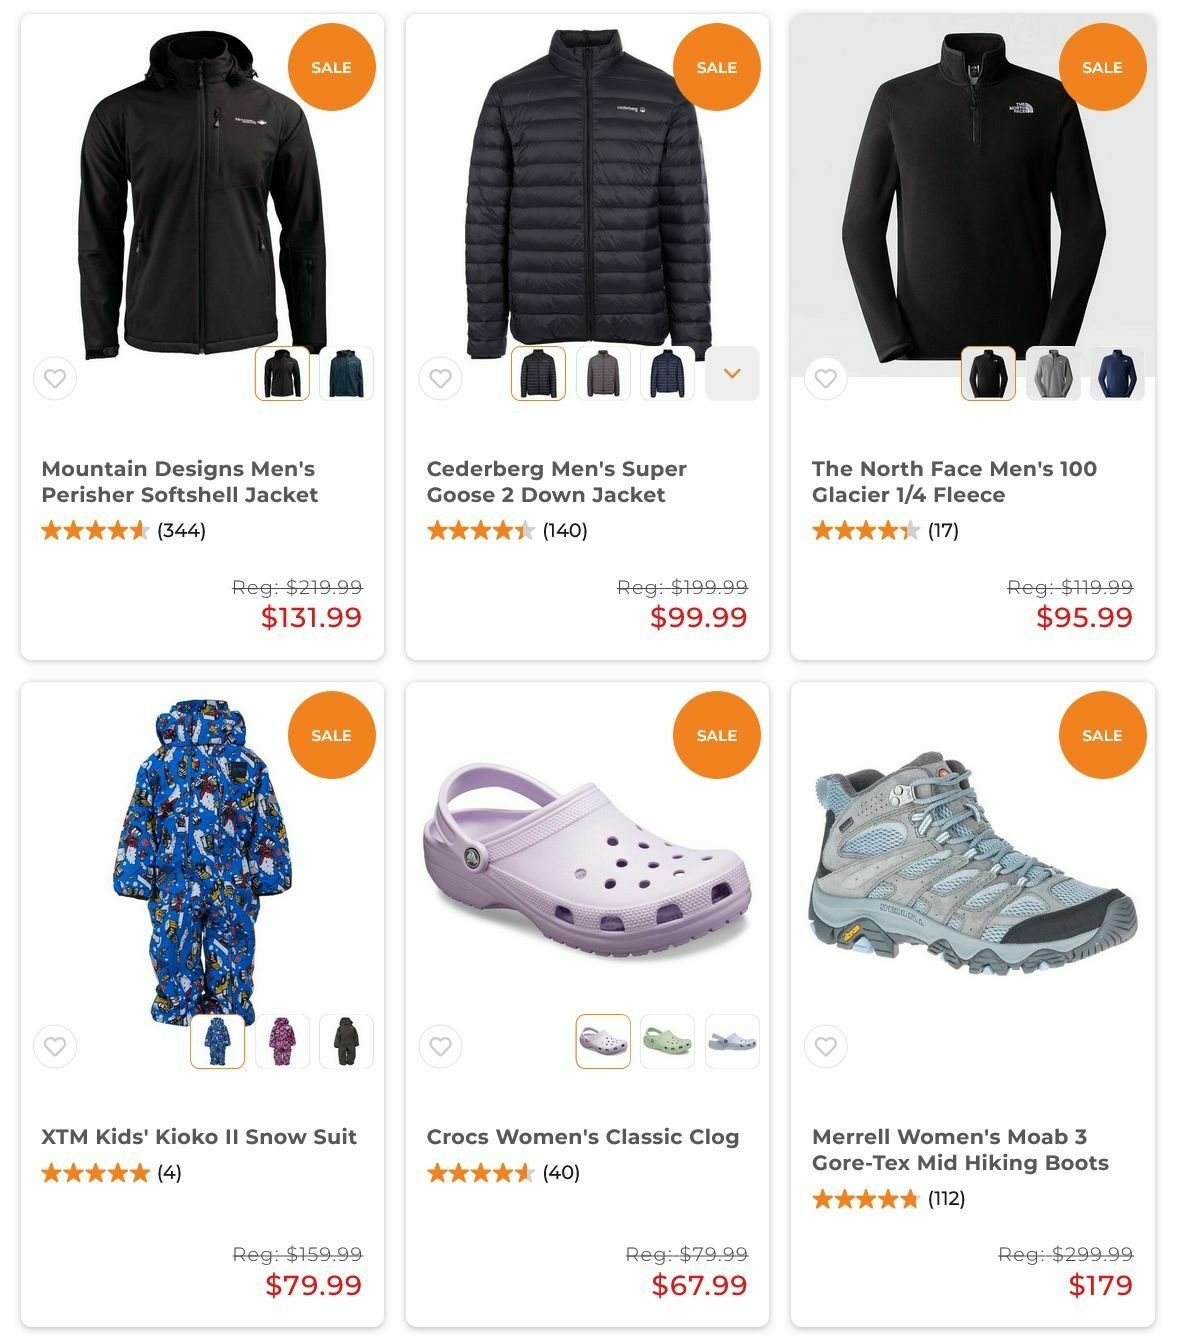Add Mountain Designs Perisher Jacket to wishlist
Image resolution: width=1177 pixels, height=1339 pixels.
[x=55, y=379]
